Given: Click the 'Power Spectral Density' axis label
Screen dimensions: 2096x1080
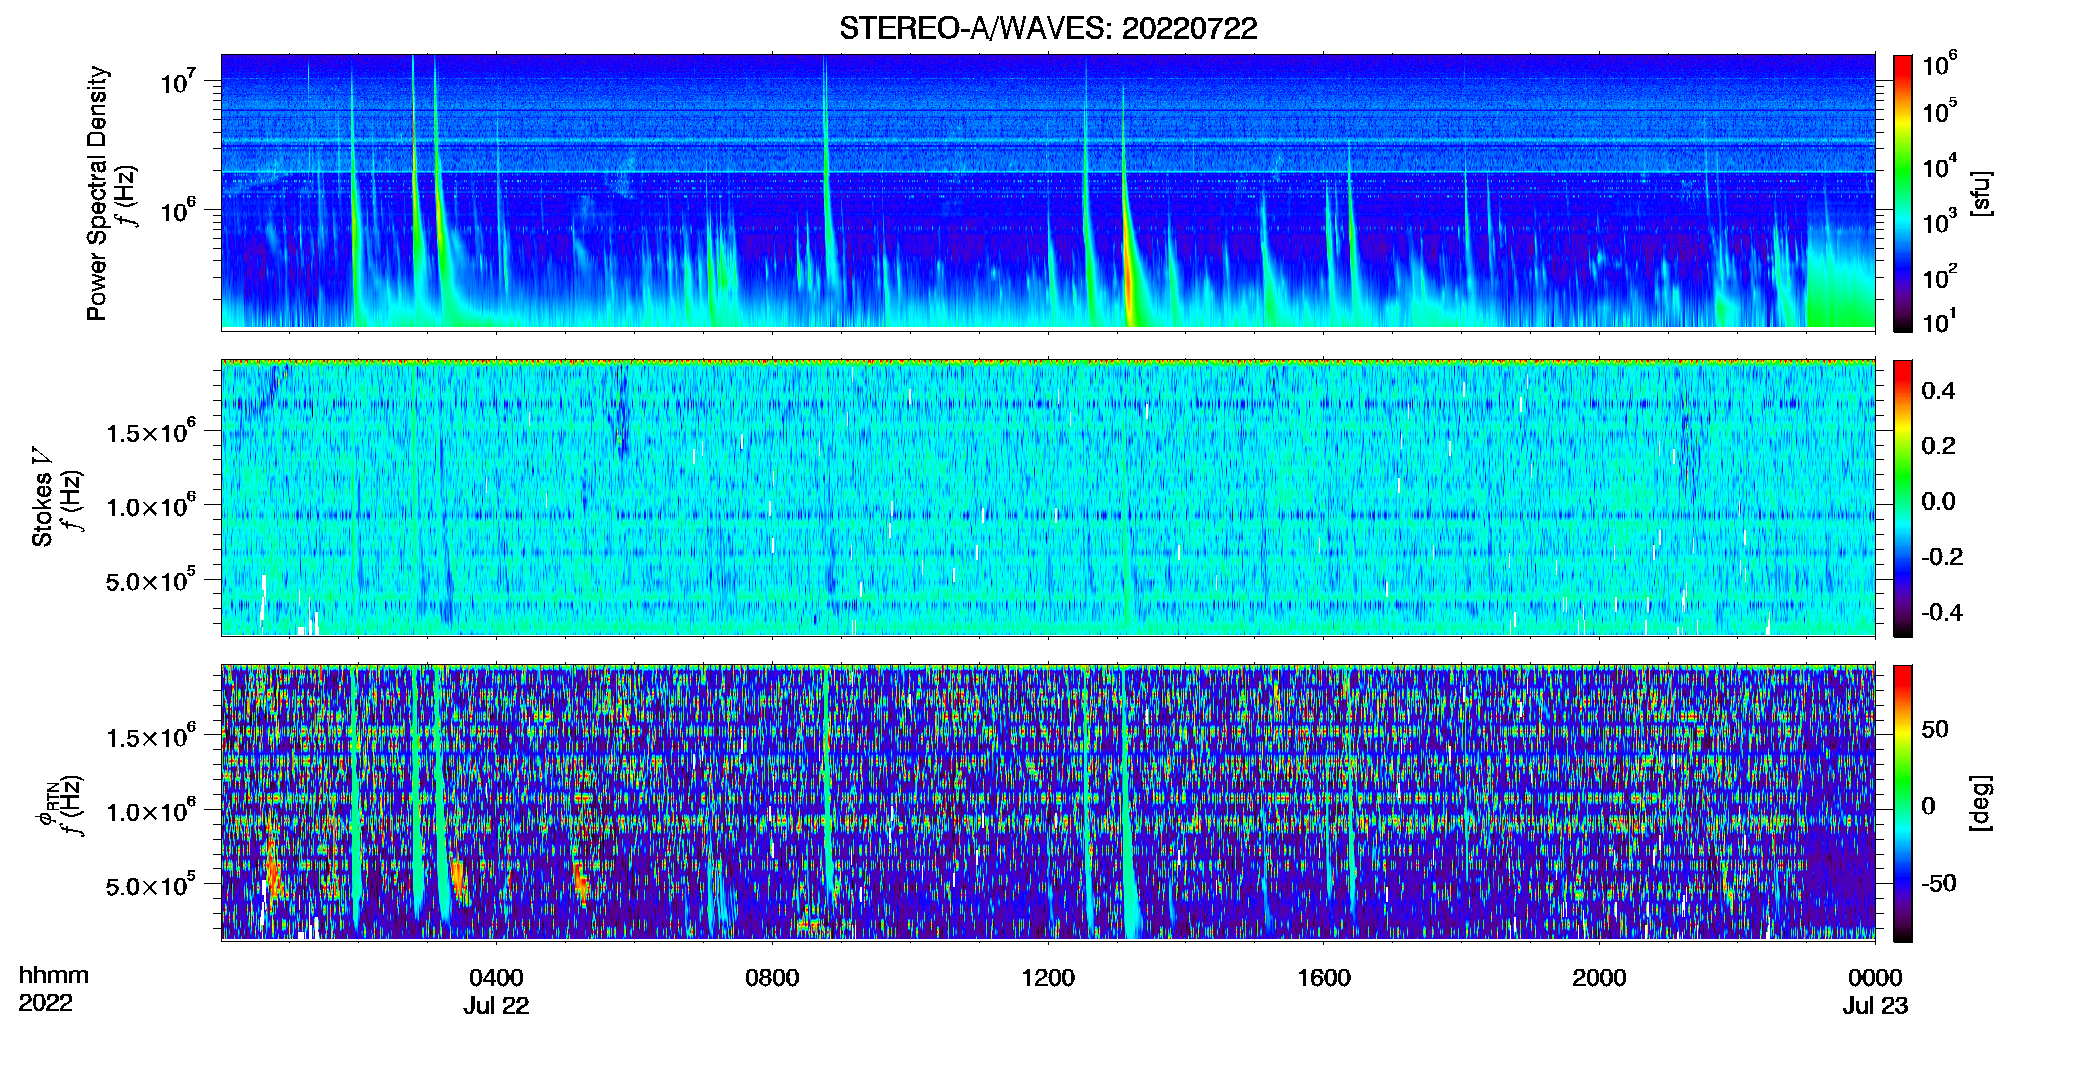Looking at the screenshot, I should (97, 193).
